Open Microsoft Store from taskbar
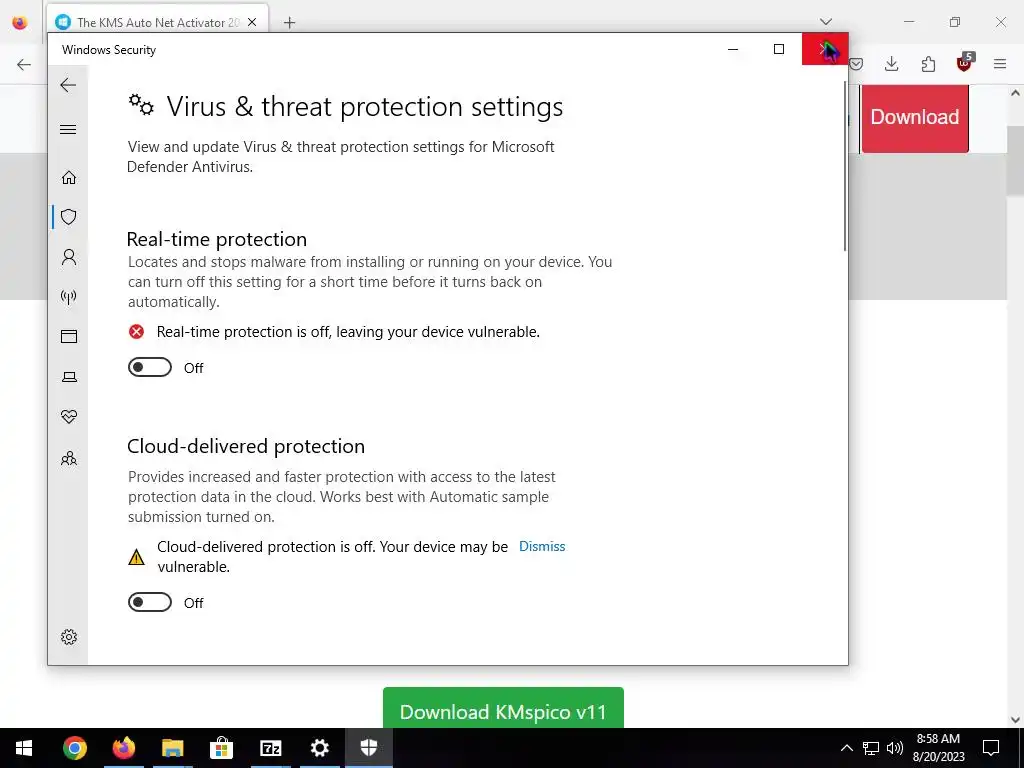The image size is (1024, 768). coord(221,748)
